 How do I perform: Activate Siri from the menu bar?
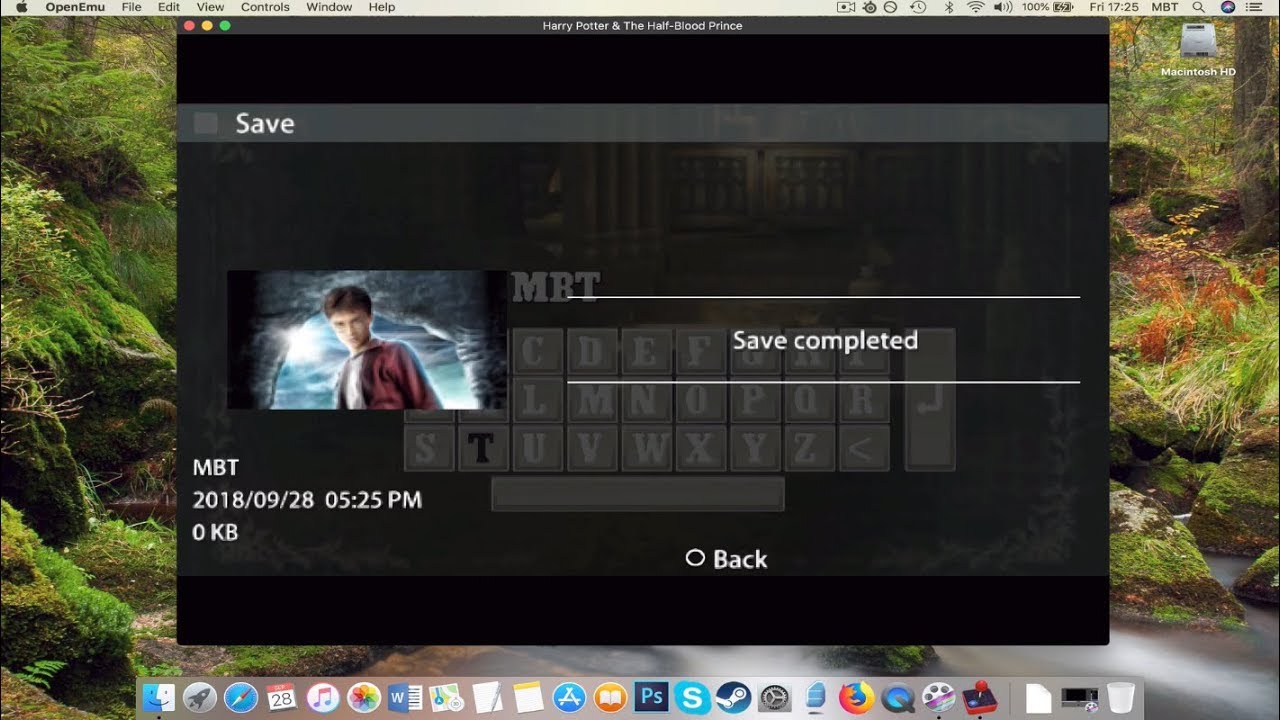click(x=1227, y=7)
